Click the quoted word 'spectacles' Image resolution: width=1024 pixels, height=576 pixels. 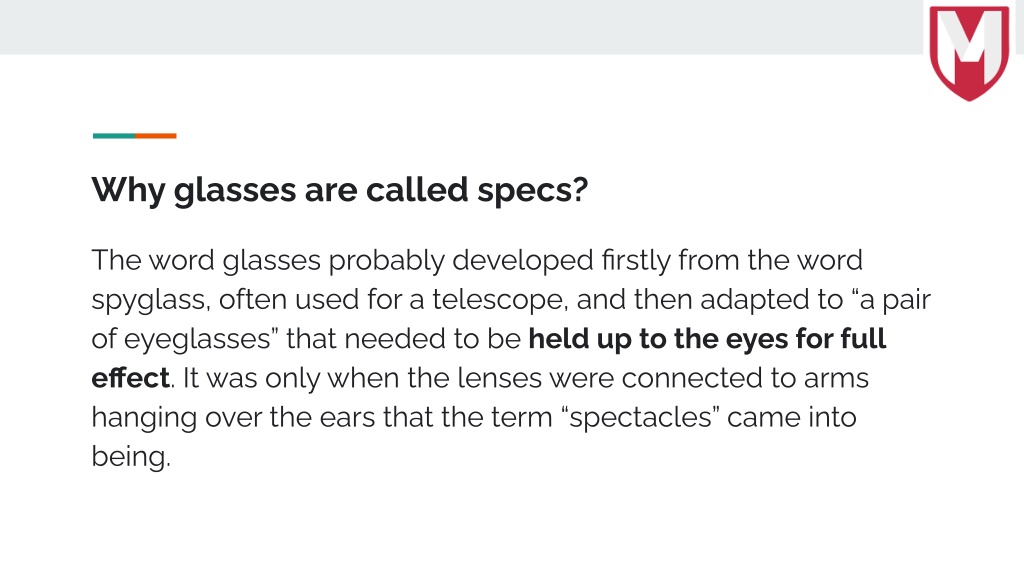click(x=640, y=418)
